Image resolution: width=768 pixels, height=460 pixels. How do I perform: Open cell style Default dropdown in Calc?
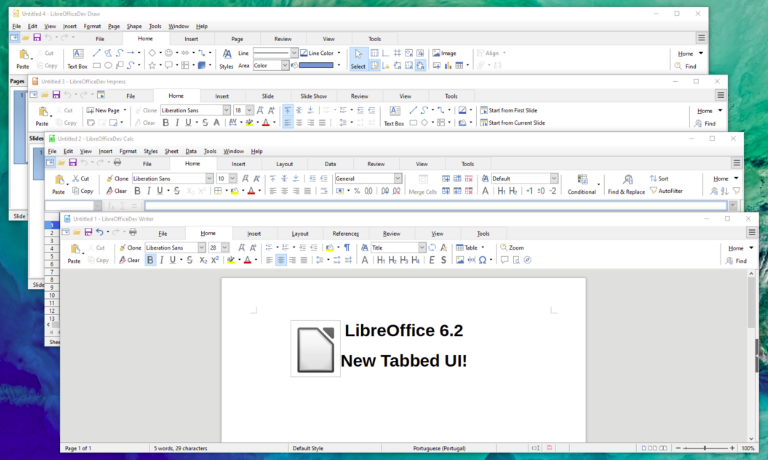pyautogui.click(x=554, y=178)
